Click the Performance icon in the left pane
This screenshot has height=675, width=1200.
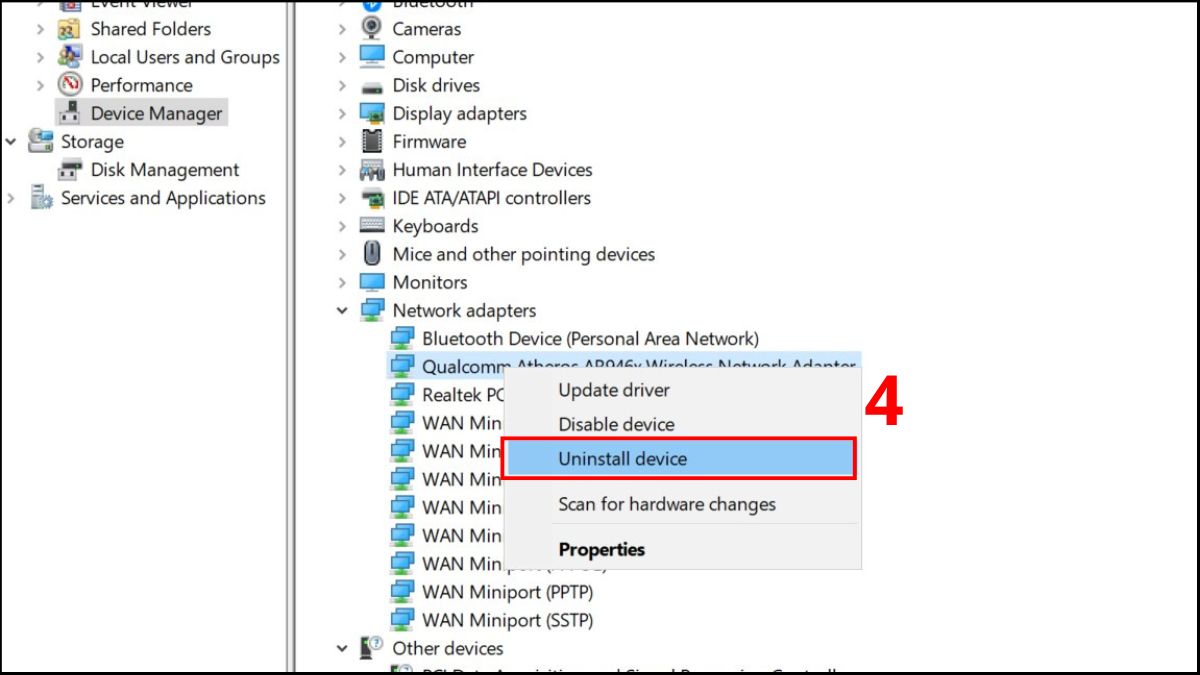69,85
